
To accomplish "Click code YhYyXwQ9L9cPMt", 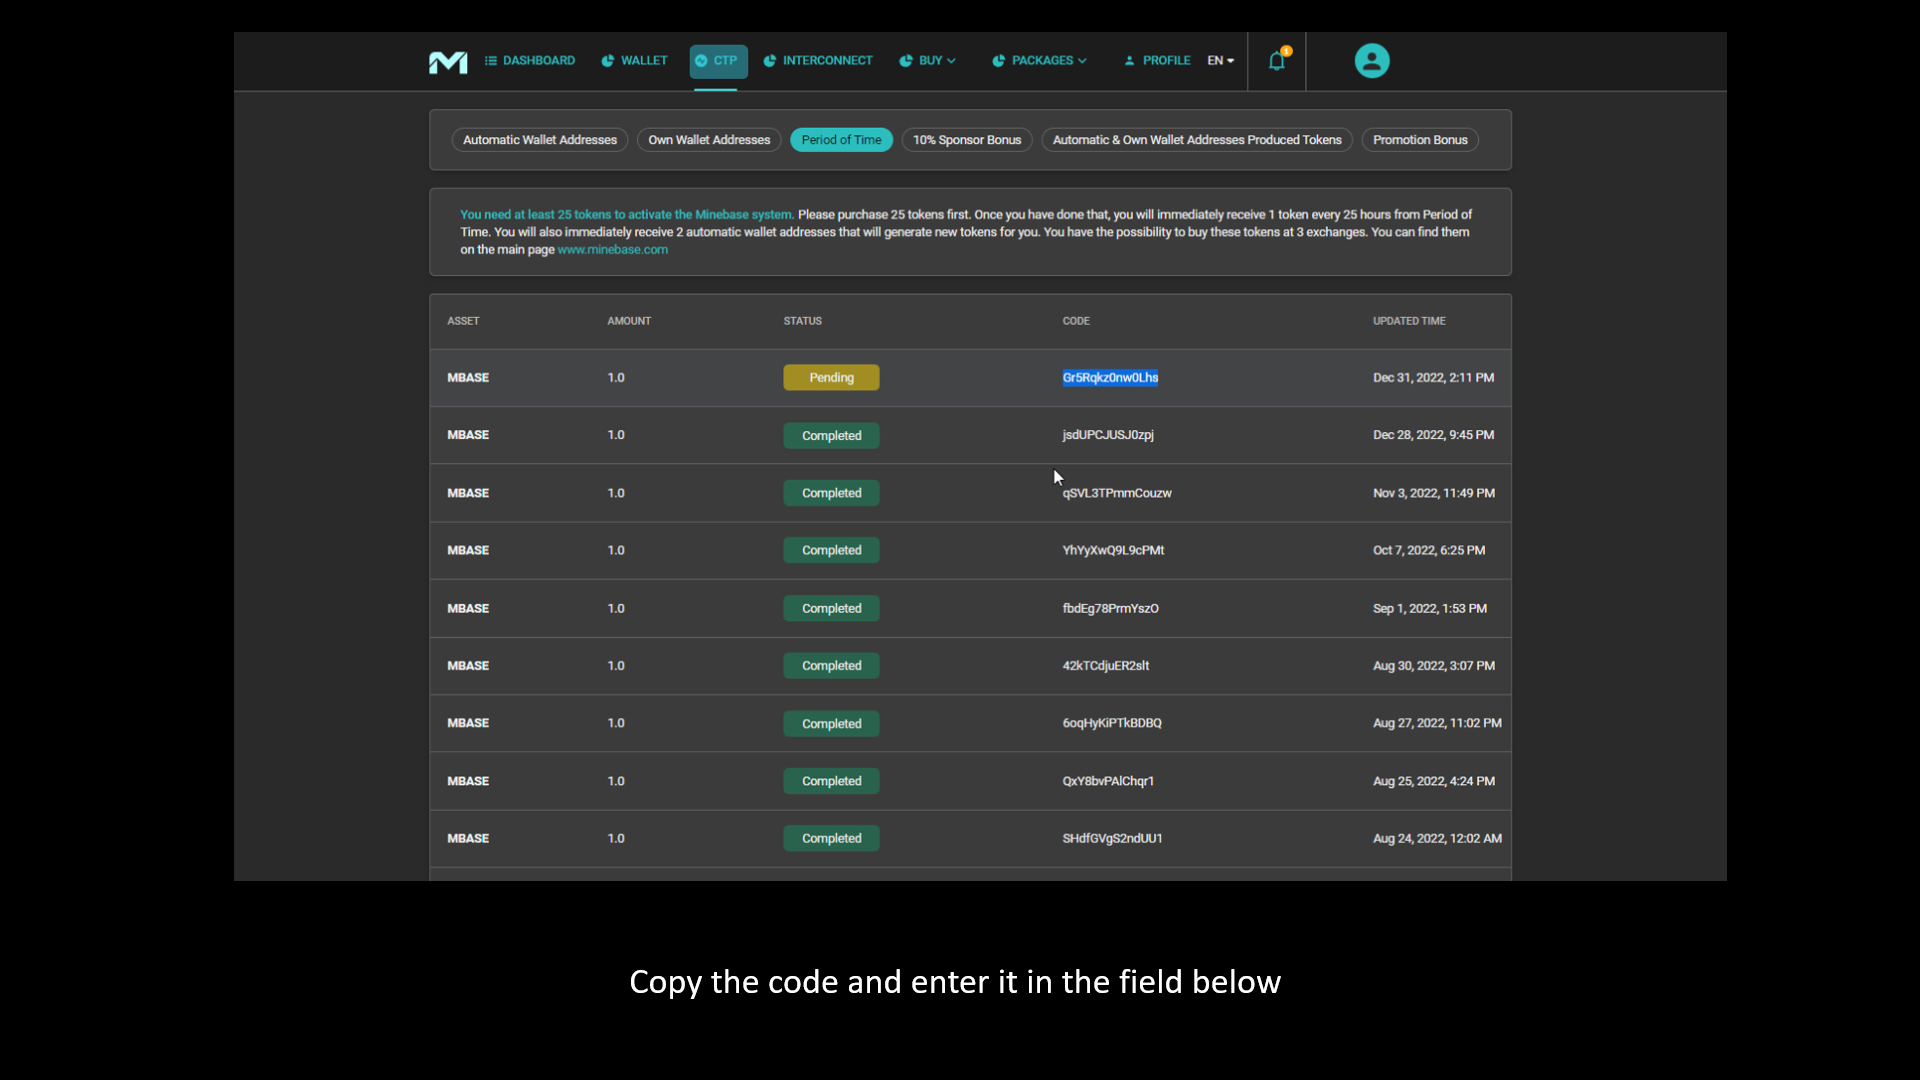I will click(1113, 550).
